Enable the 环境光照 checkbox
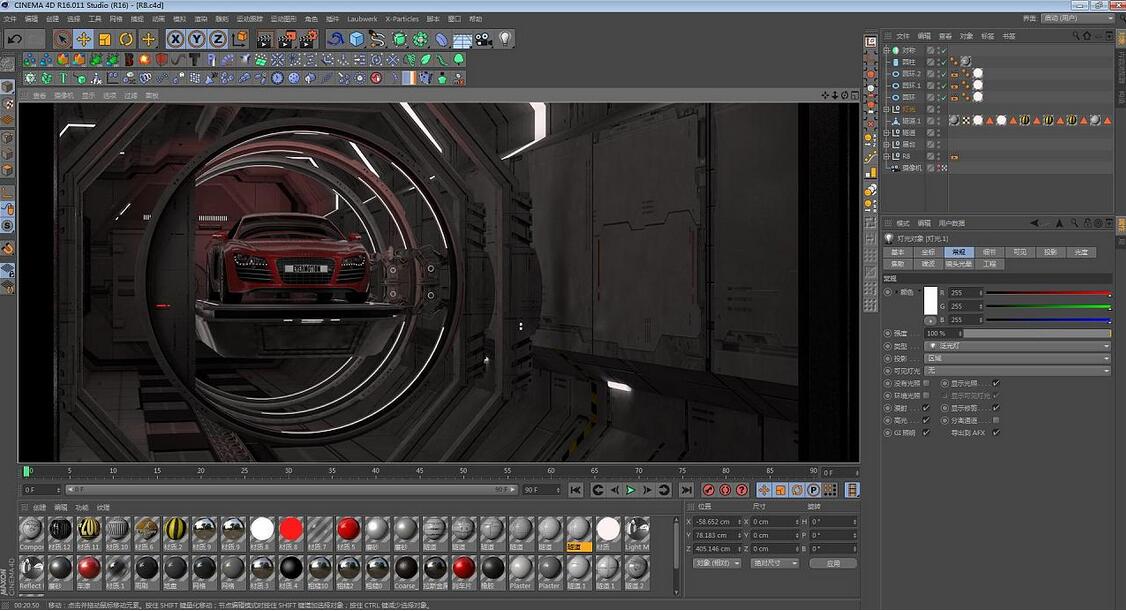This screenshot has width=1126, height=611. pos(926,396)
